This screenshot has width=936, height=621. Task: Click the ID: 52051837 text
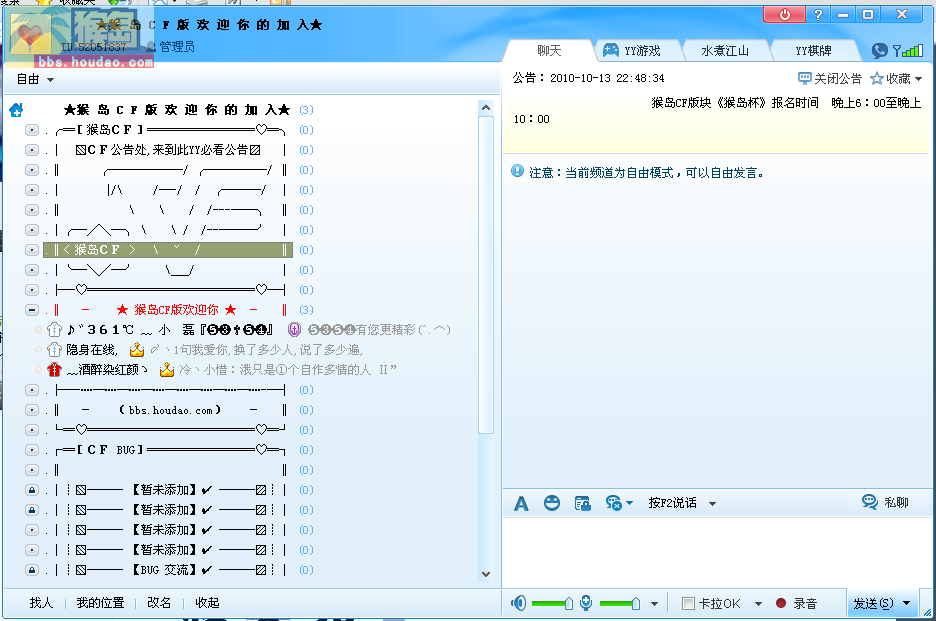93,47
